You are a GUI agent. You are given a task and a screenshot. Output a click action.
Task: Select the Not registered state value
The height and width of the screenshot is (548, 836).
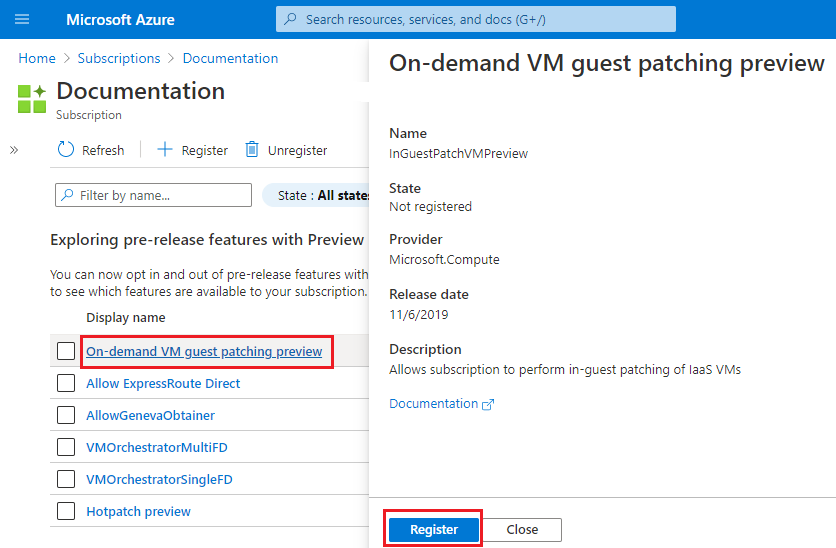tap(430, 206)
